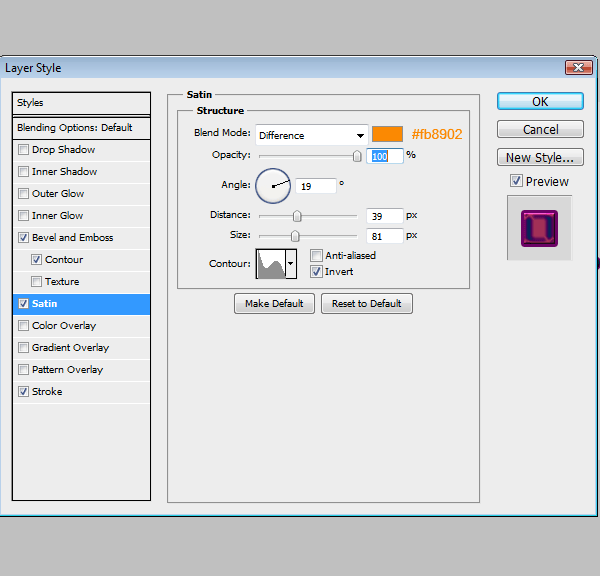The height and width of the screenshot is (576, 600).
Task: Uncheck the Satin style checkbox
Action: point(23,304)
